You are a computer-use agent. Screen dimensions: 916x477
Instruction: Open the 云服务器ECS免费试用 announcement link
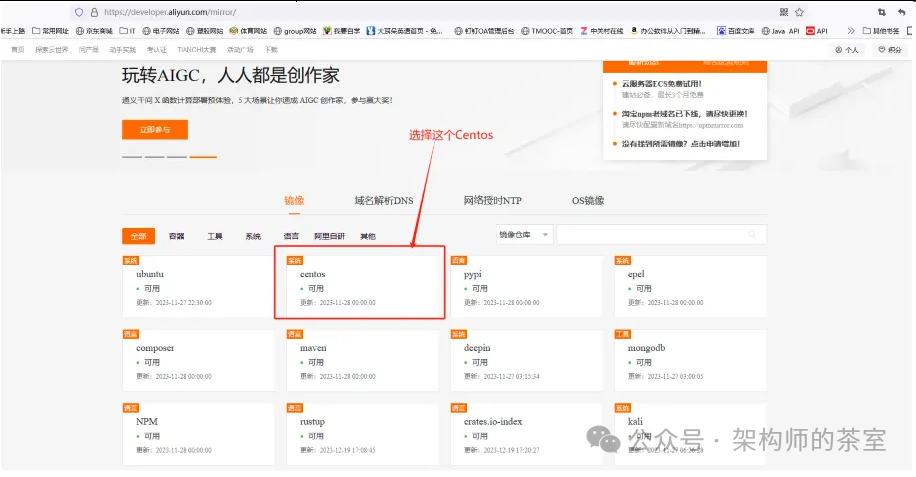coord(662,83)
